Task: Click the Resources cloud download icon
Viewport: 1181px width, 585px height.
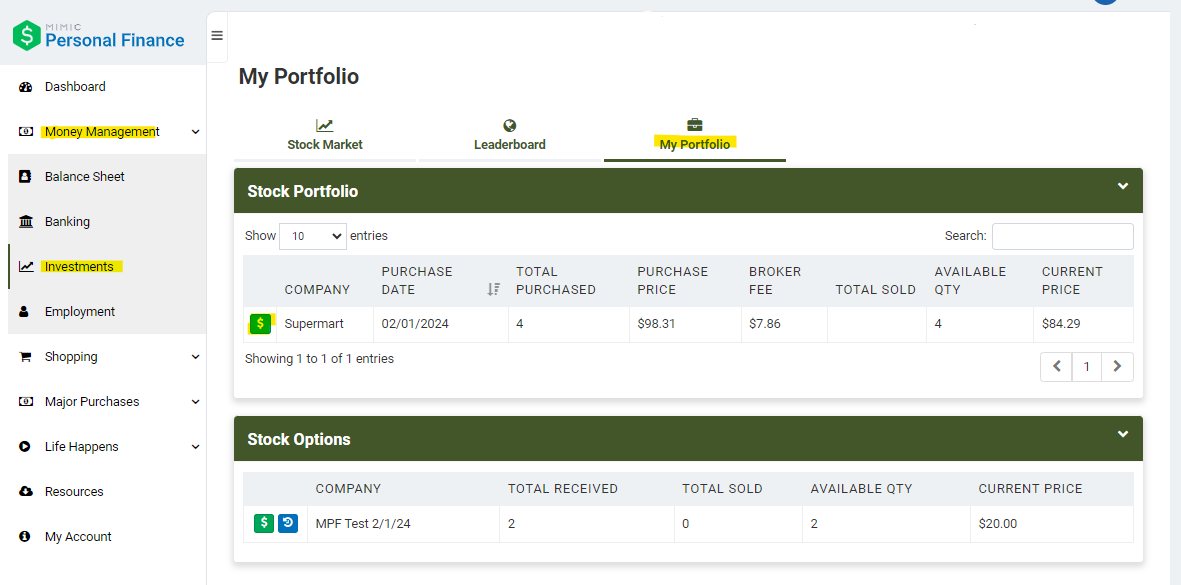Action: point(26,492)
